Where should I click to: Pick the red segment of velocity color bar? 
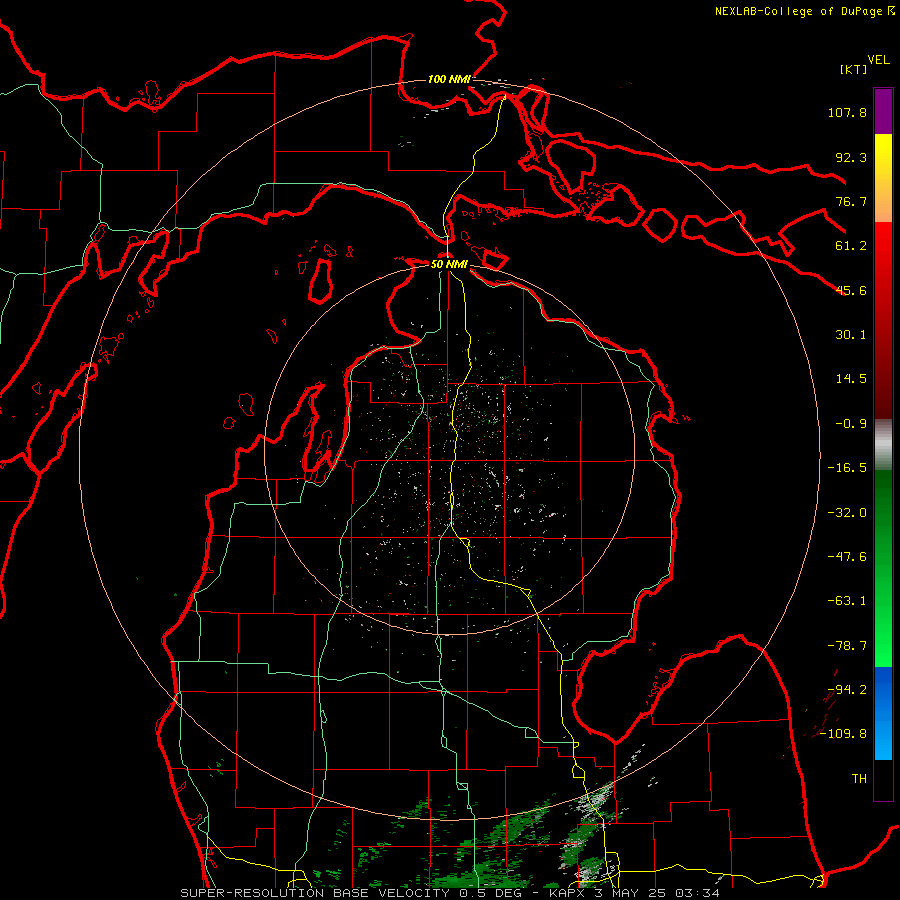tap(883, 320)
